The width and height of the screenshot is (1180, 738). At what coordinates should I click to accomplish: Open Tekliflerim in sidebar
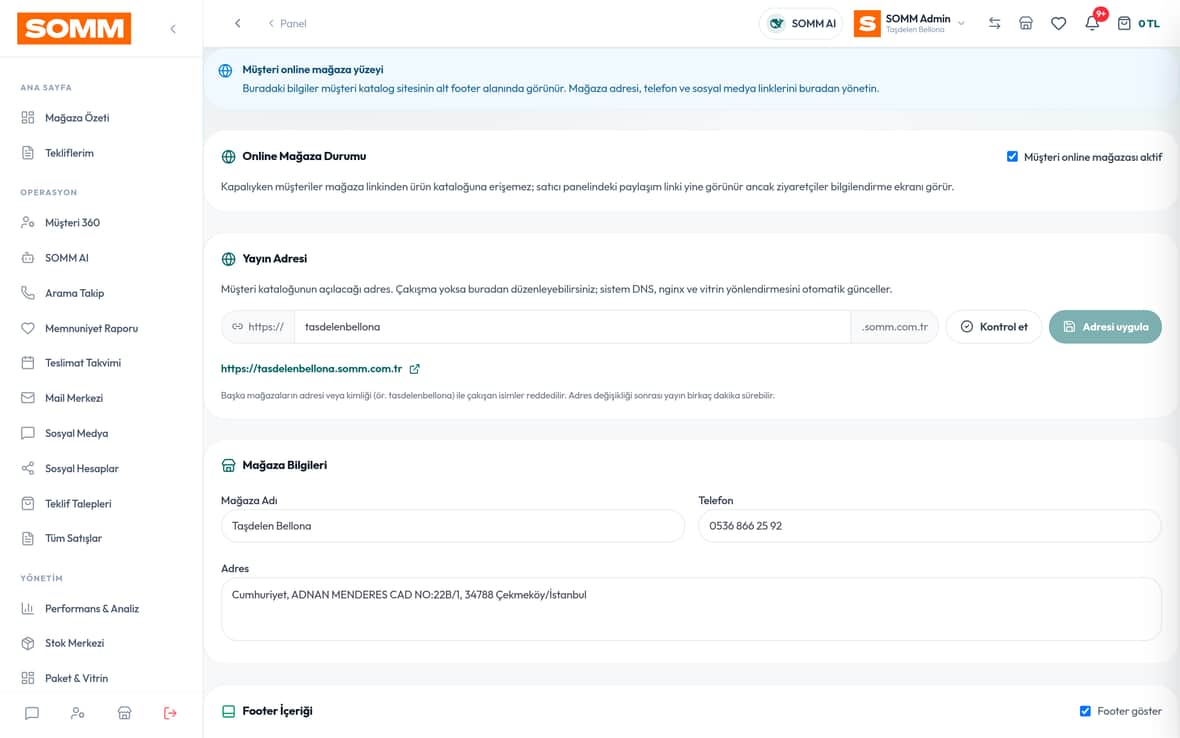(69, 153)
